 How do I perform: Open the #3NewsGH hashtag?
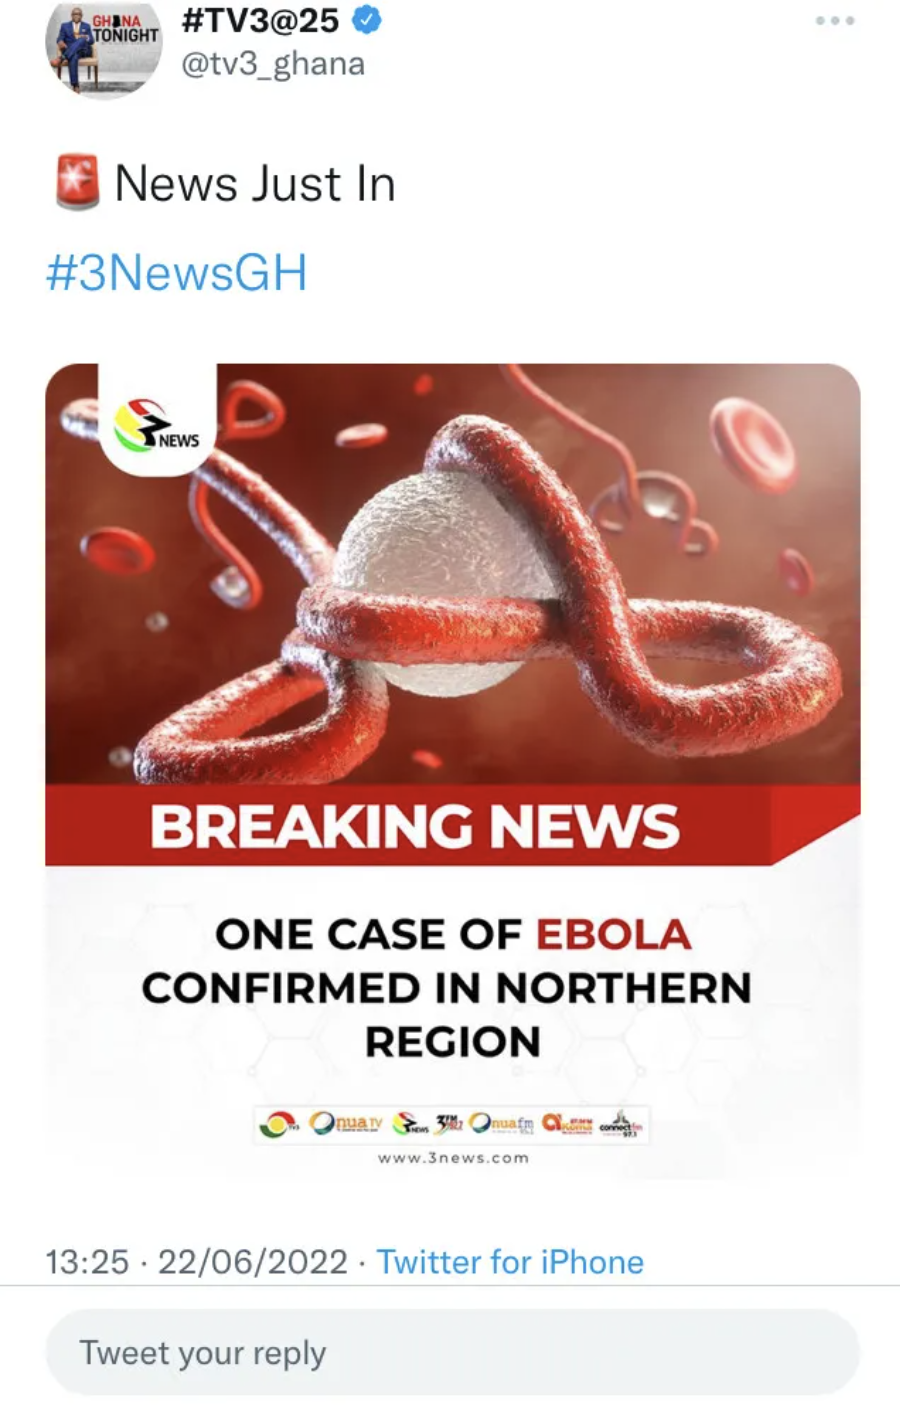click(176, 273)
